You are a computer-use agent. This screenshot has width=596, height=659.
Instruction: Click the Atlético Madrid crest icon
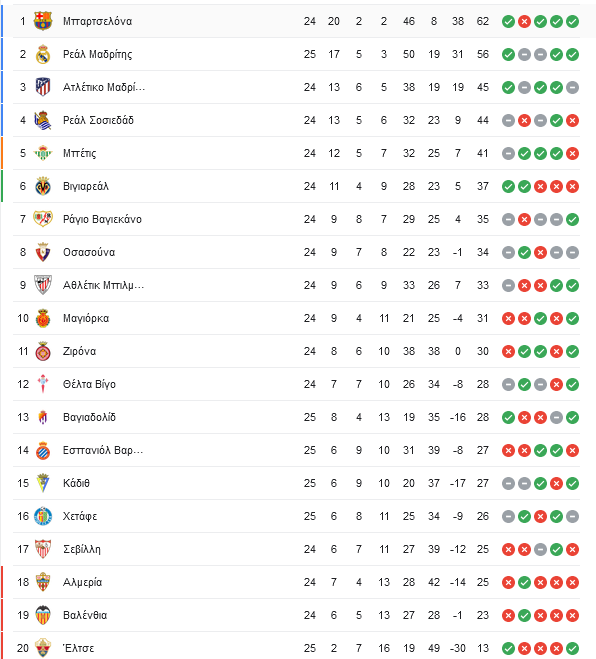pyautogui.click(x=43, y=87)
